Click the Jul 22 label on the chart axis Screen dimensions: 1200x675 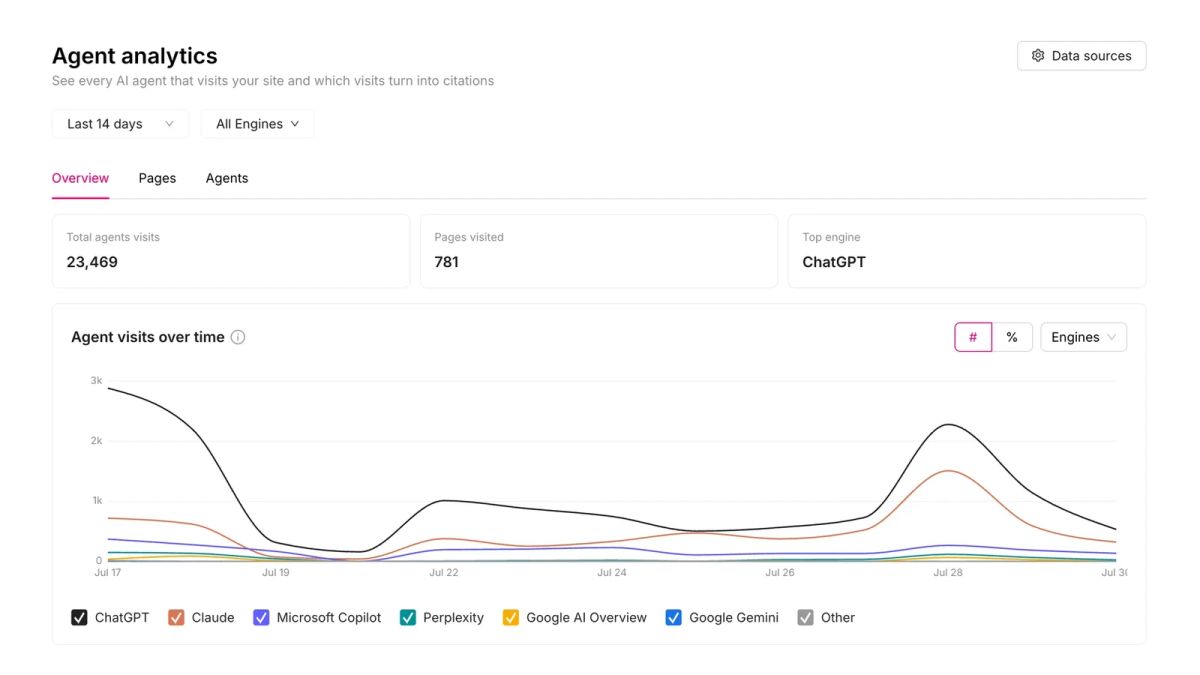[443, 573]
